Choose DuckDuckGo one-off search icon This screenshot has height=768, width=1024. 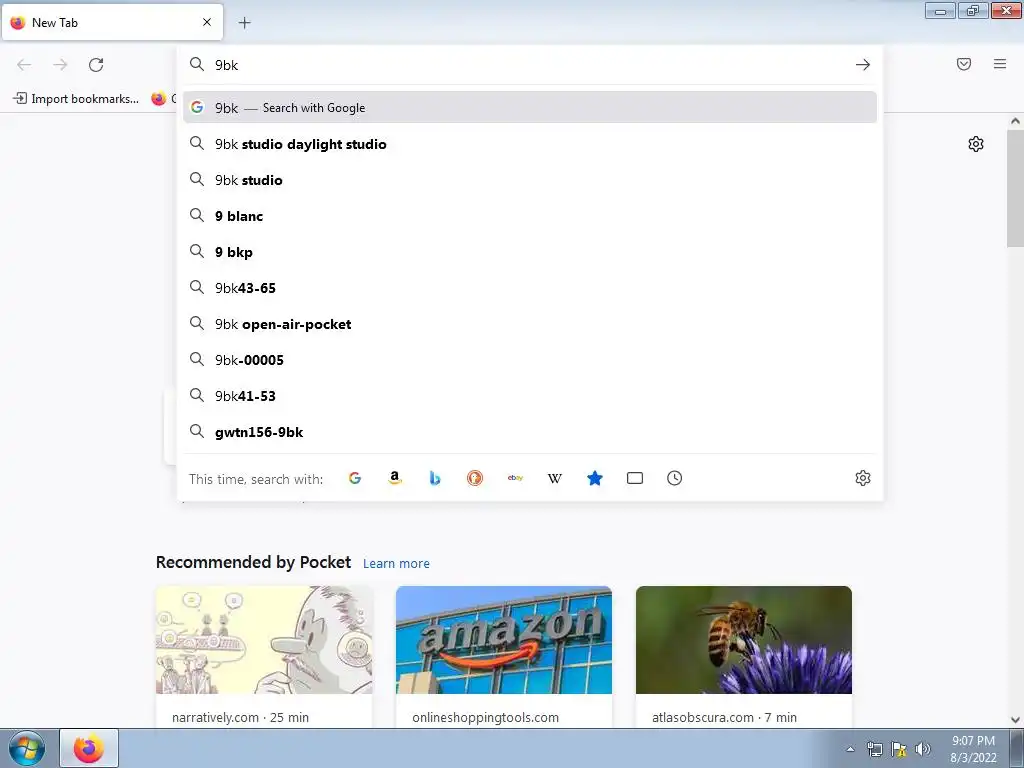click(x=475, y=478)
